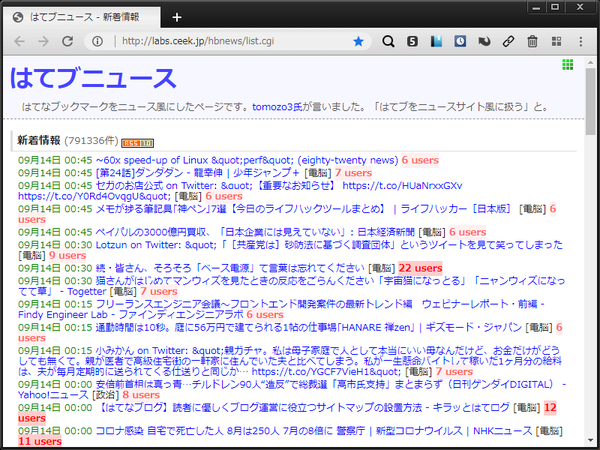Open the magnifier search extension

pyautogui.click(x=388, y=41)
